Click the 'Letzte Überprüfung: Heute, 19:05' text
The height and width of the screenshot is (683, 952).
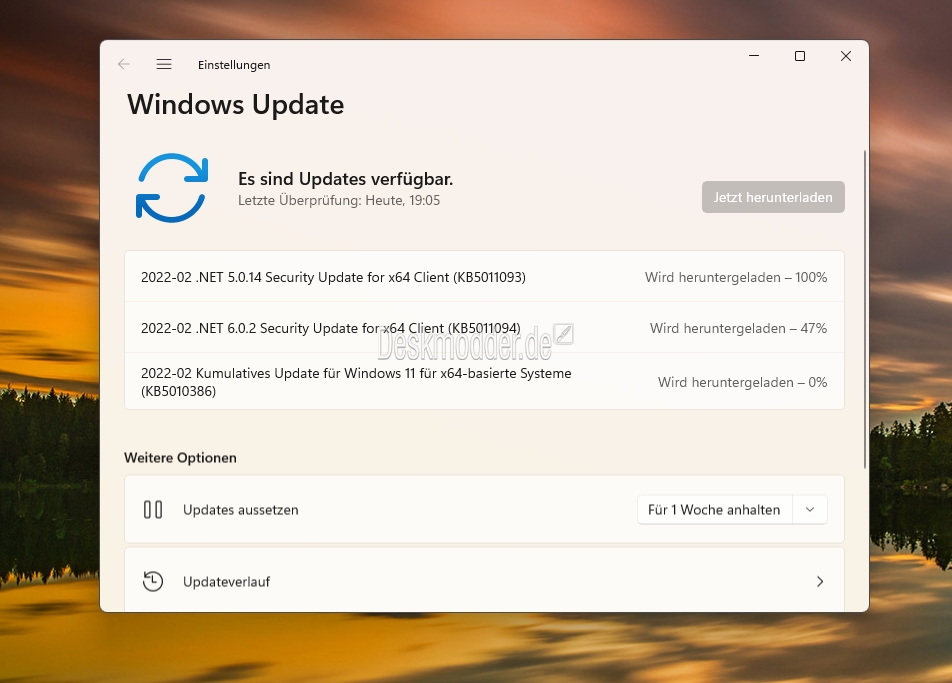(339, 200)
